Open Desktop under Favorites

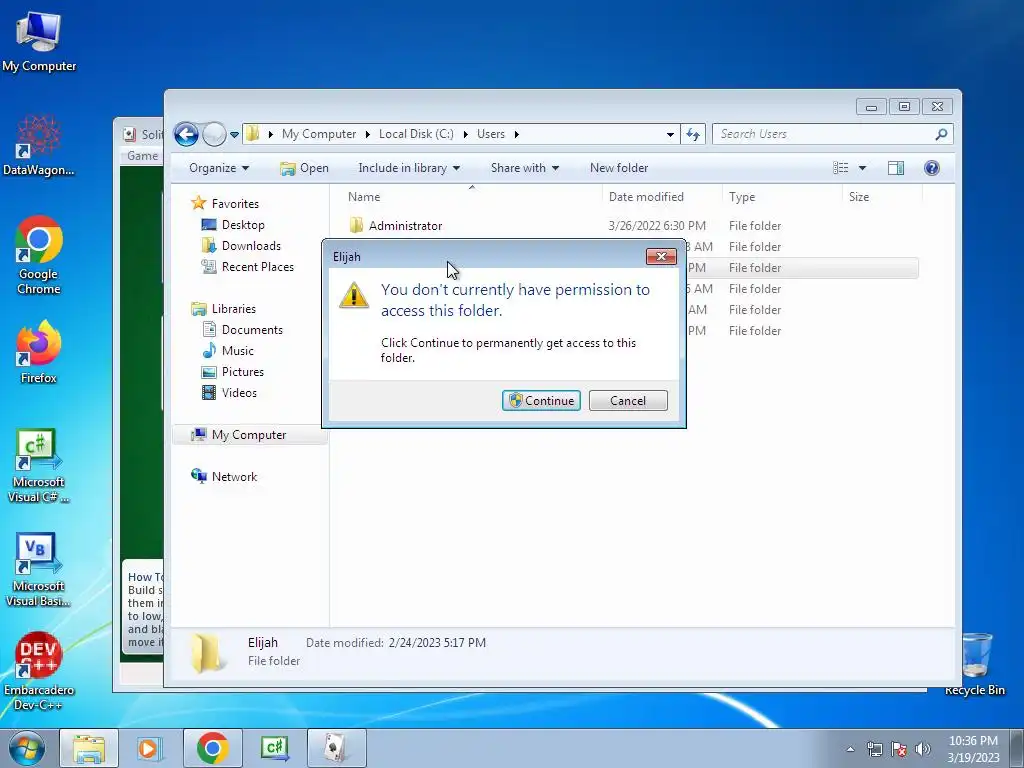[243, 225]
